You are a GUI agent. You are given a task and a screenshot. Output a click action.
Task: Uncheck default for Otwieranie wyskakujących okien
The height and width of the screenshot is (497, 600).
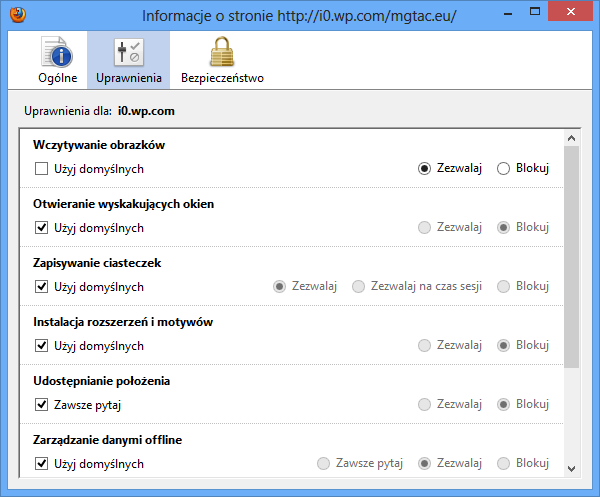(x=42, y=227)
